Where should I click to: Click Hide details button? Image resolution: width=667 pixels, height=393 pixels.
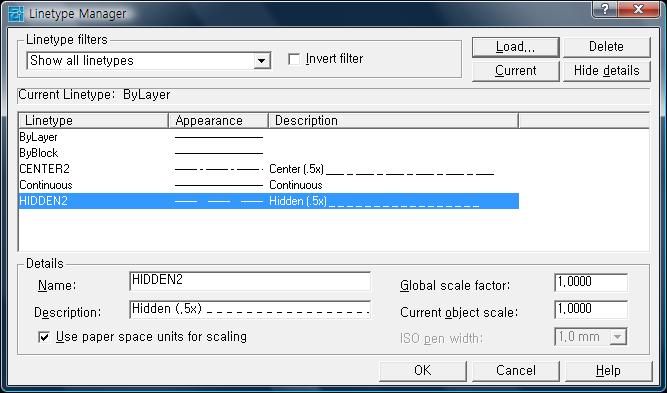click(x=607, y=71)
